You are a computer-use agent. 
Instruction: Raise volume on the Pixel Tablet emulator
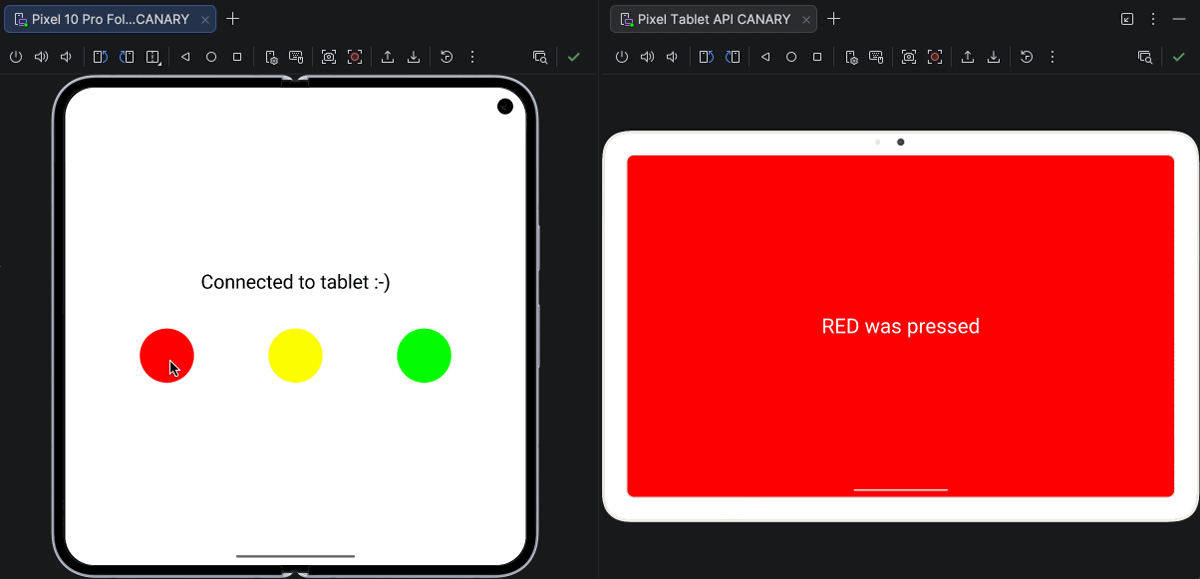coord(647,57)
